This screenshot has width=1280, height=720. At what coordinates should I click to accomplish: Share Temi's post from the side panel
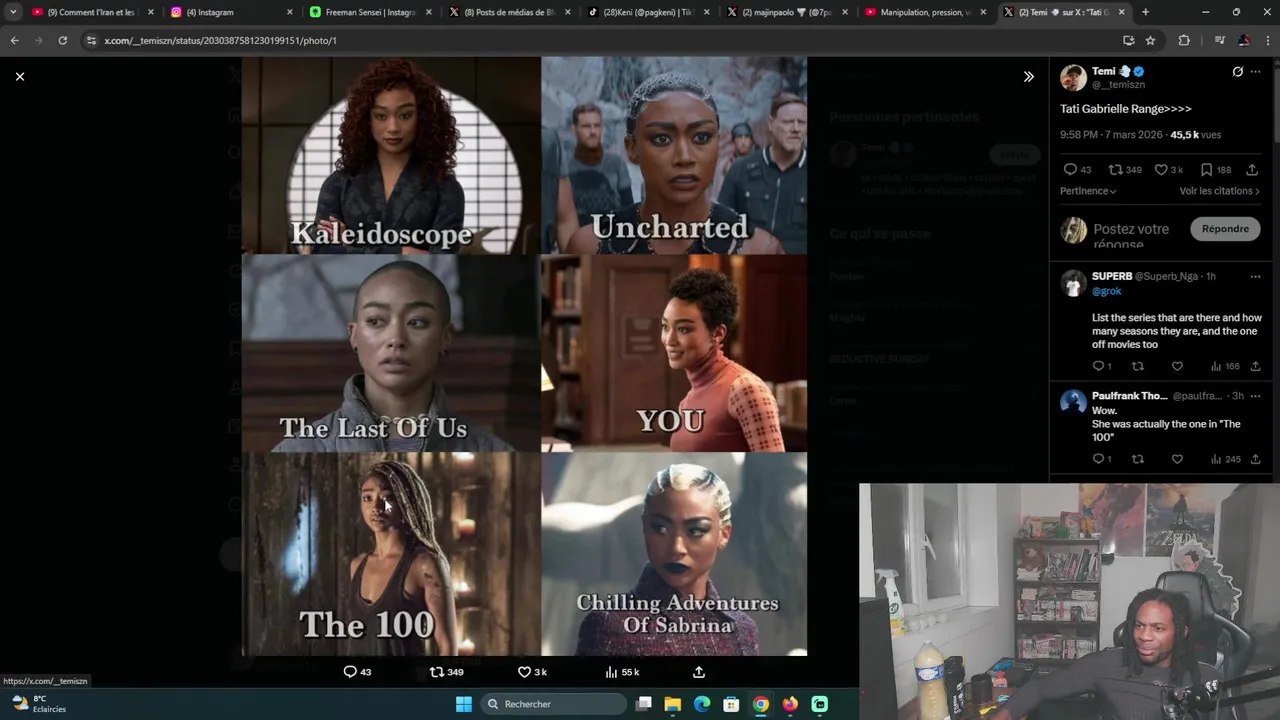pos(1252,170)
